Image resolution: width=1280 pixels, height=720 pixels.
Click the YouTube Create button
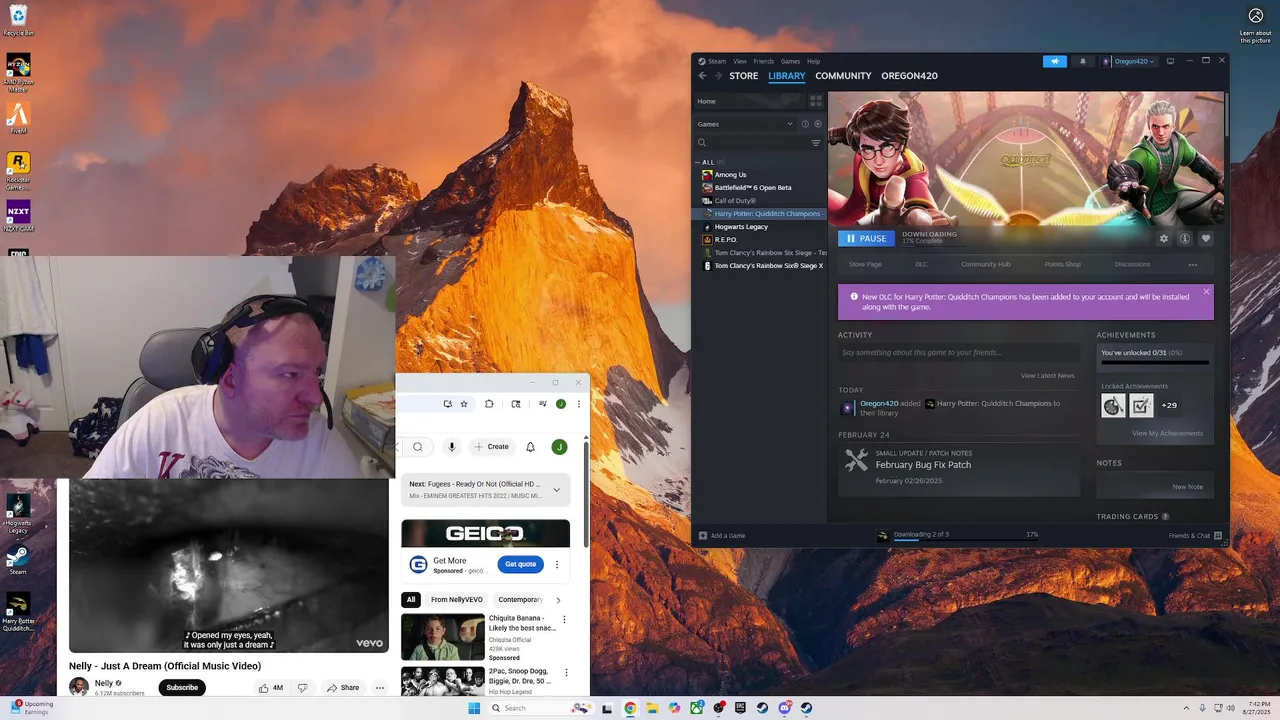click(492, 447)
